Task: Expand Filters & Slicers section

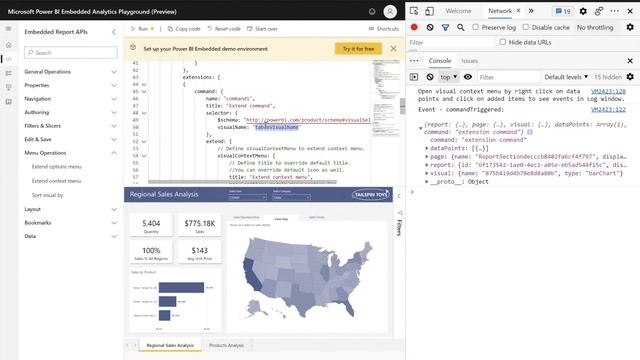Action: pyautogui.click(x=71, y=126)
